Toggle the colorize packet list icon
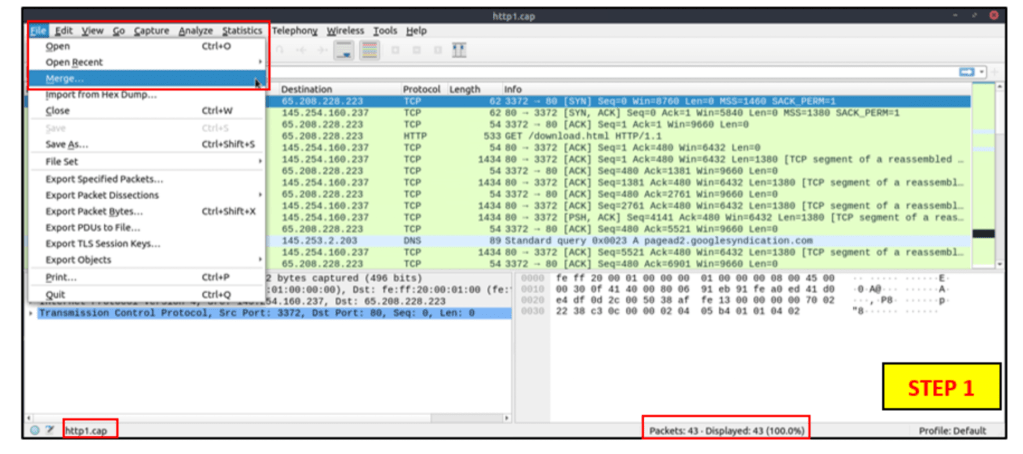This screenshot has height=454, width=1023. 369,50
